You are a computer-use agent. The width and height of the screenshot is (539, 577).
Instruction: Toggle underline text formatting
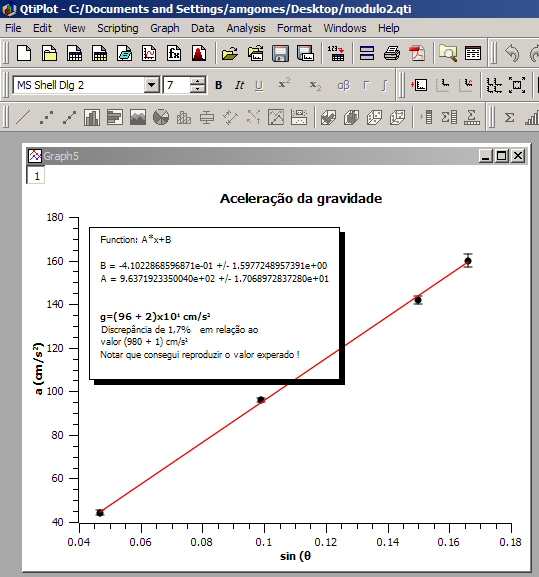point(259,85)
